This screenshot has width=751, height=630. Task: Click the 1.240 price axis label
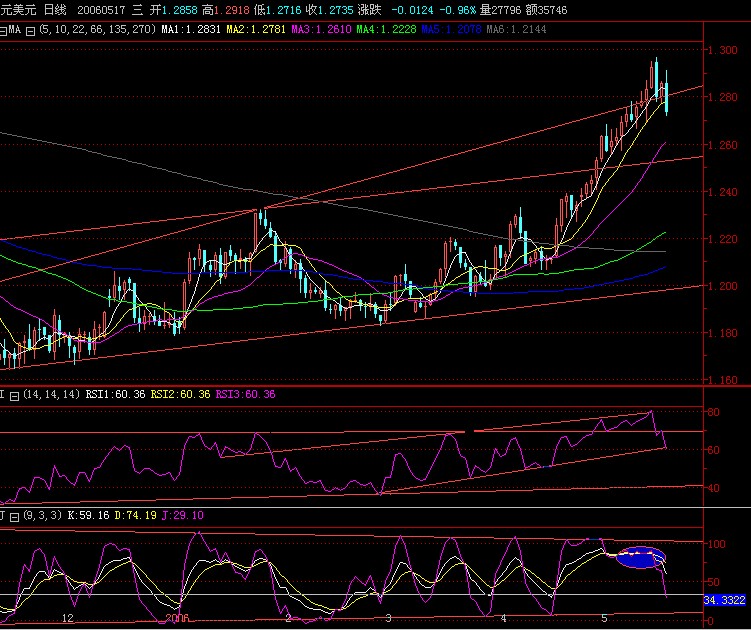[723, 192]
